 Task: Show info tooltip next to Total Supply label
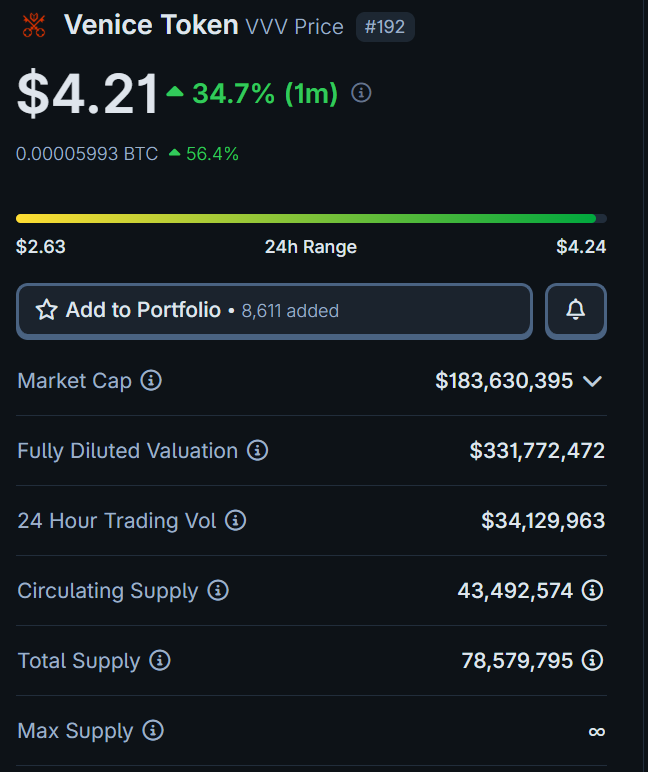click(160, 660)
